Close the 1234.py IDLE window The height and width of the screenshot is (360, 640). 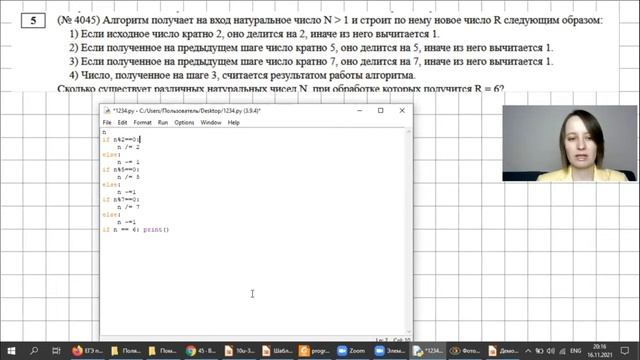[x=402, y=111]
